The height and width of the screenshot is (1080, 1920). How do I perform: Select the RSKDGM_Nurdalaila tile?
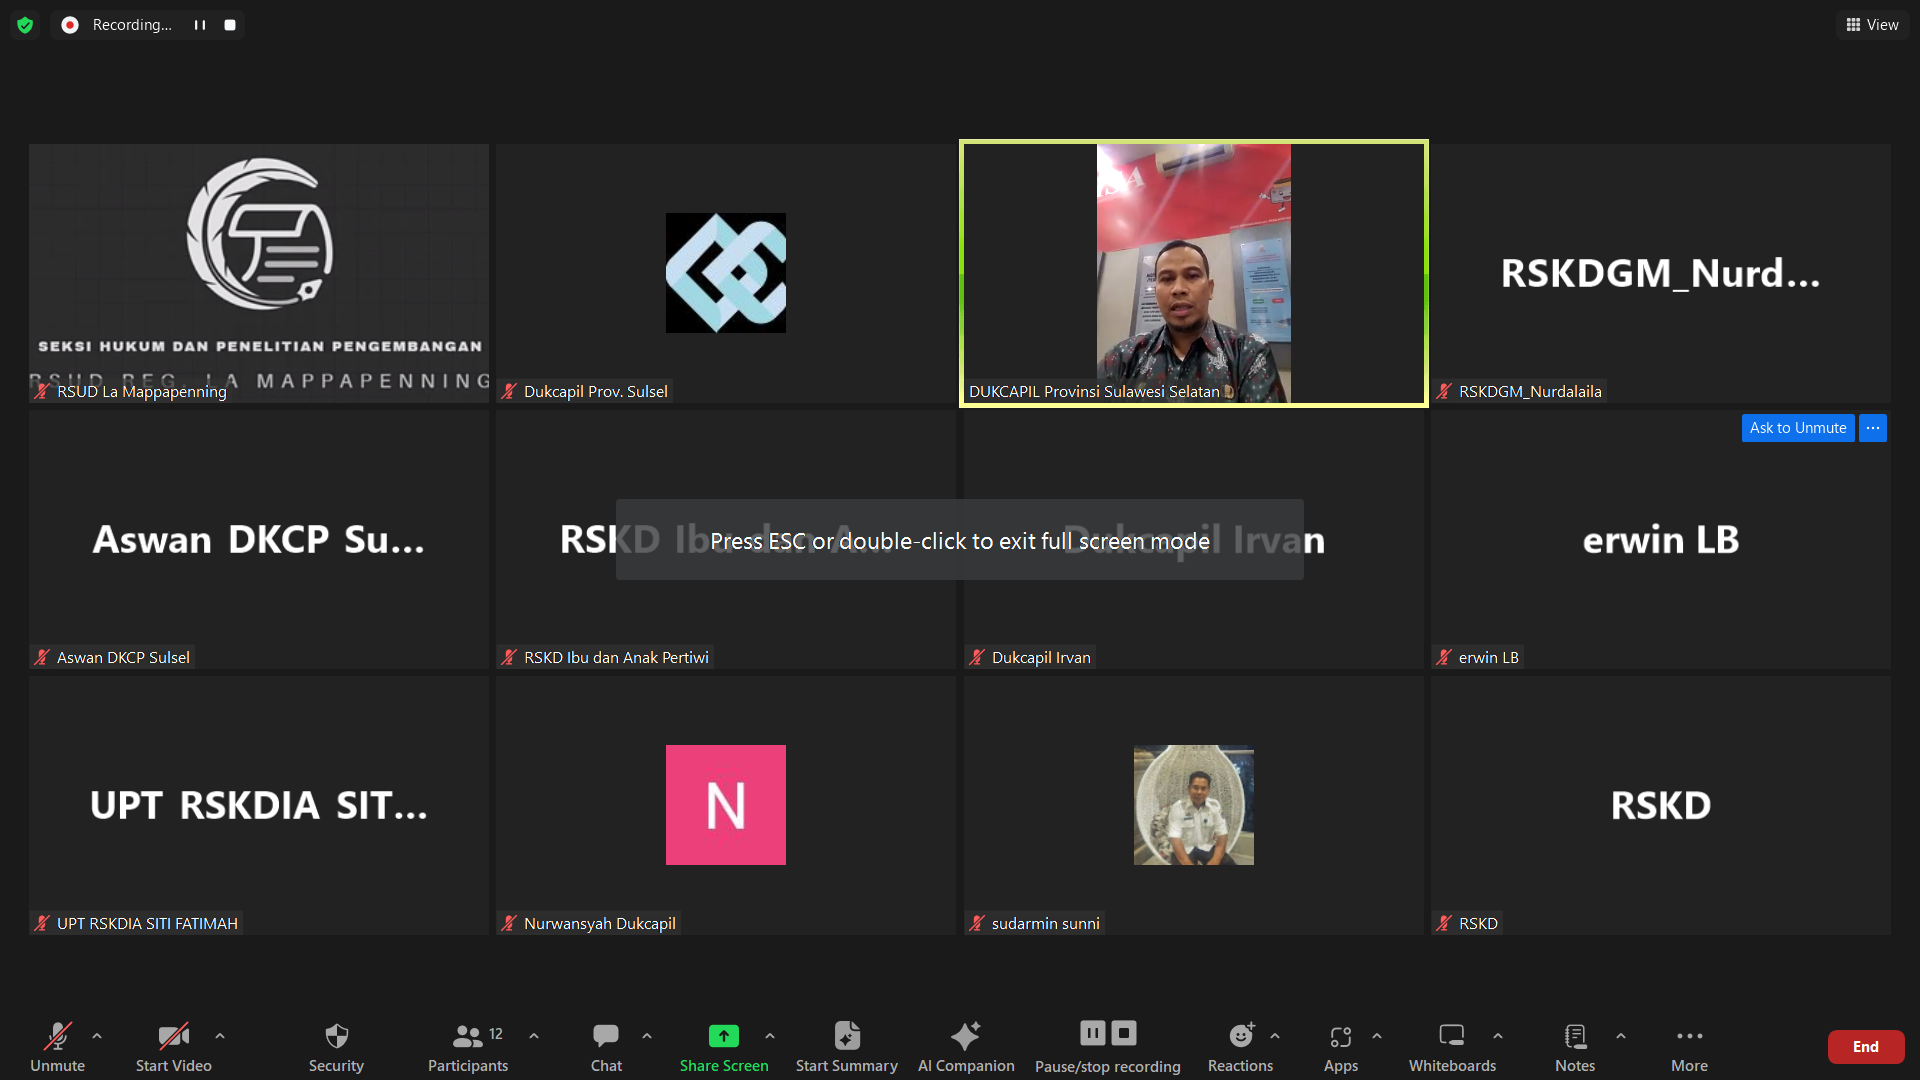coord(1661,273)
